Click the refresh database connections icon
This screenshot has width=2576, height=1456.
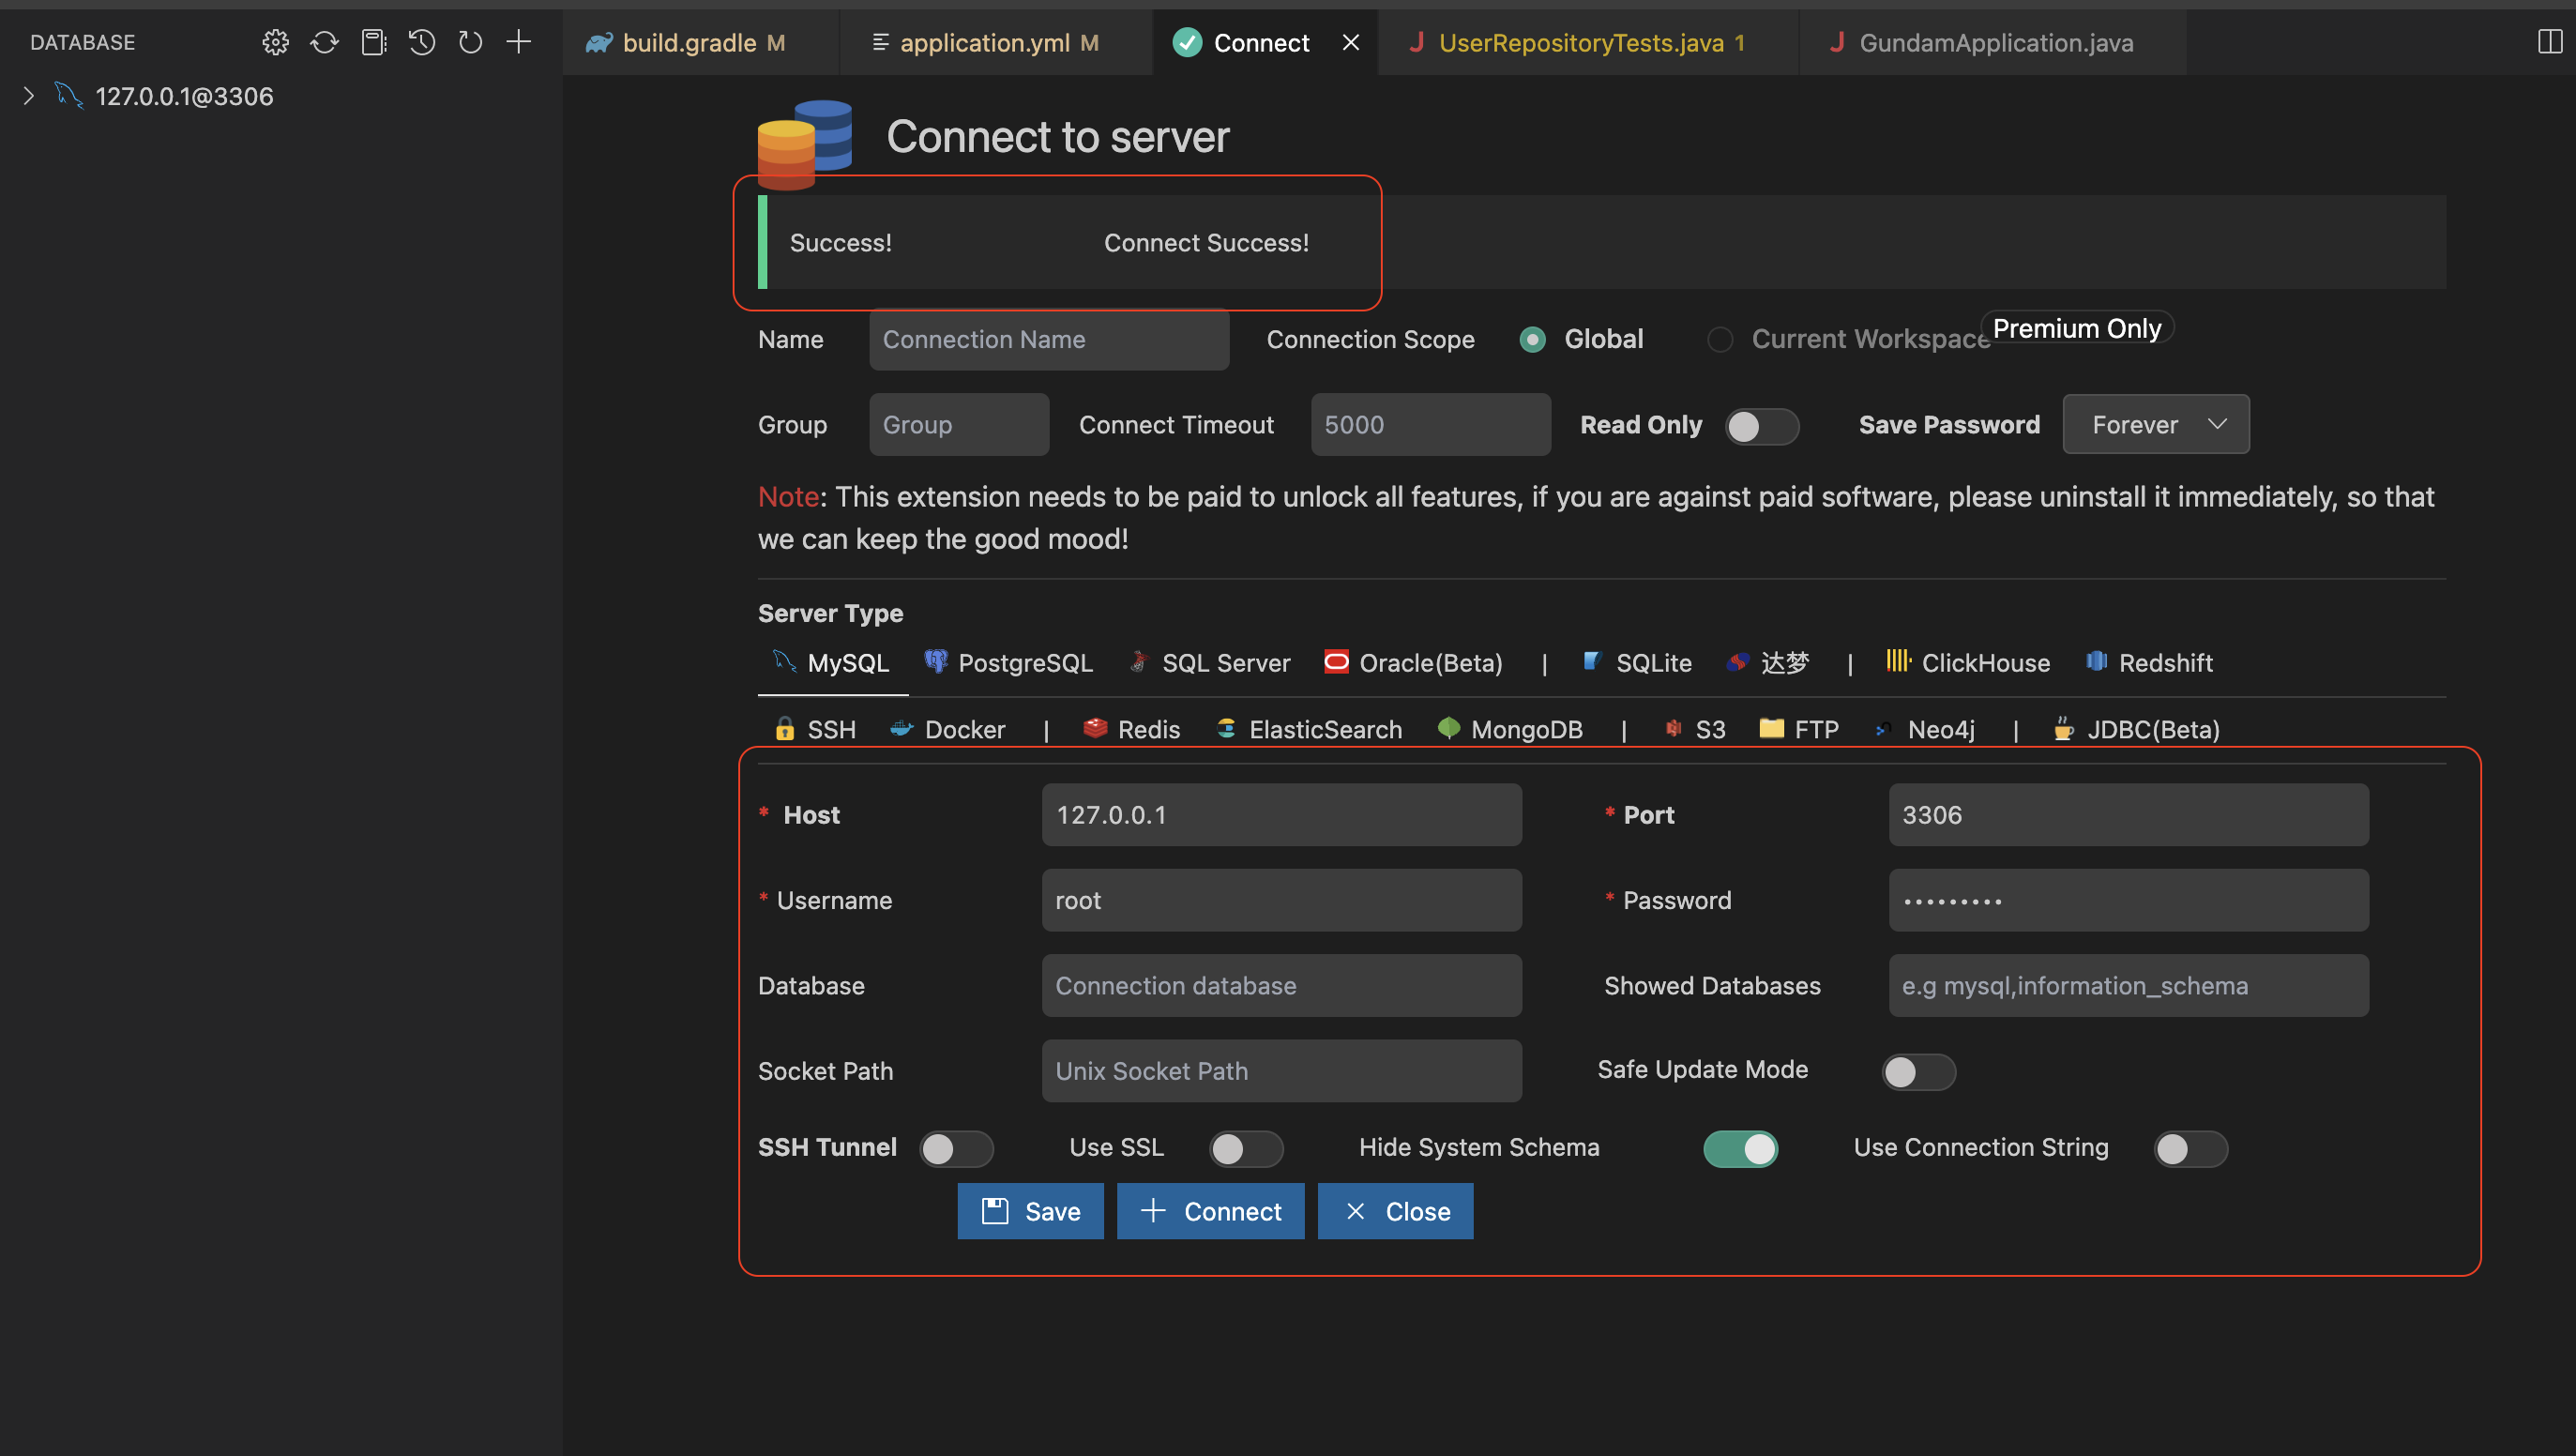[x=324, y=42]
